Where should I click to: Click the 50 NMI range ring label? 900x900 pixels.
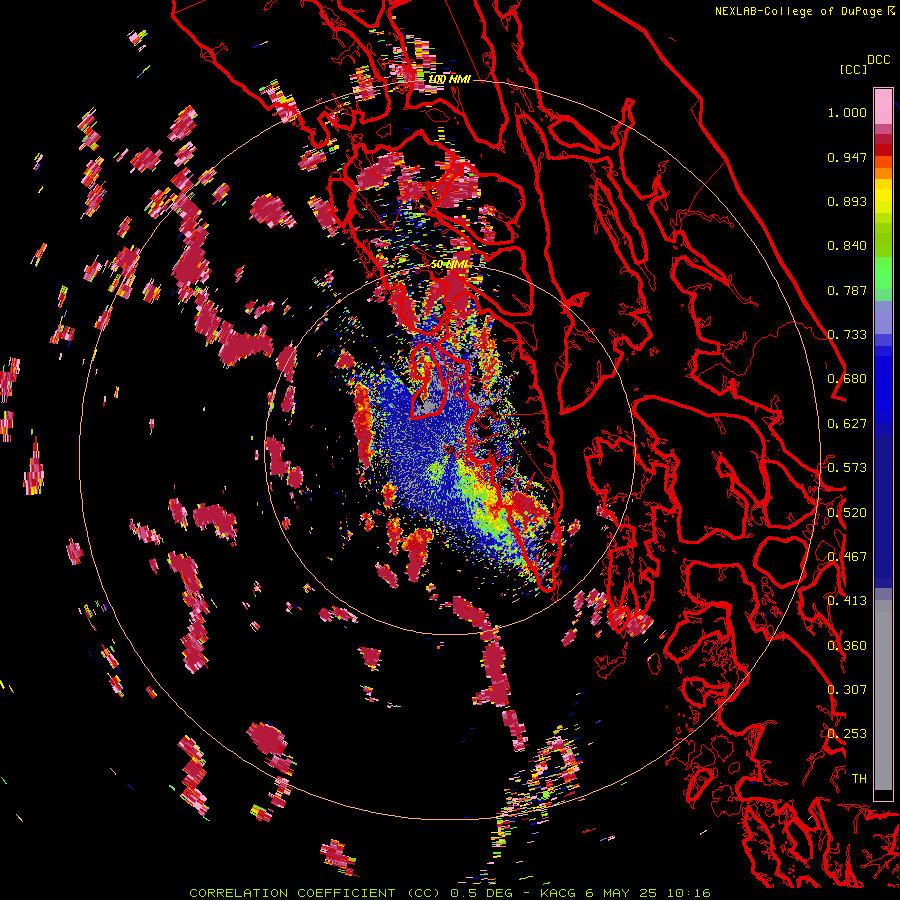click(x=449, y=265)
